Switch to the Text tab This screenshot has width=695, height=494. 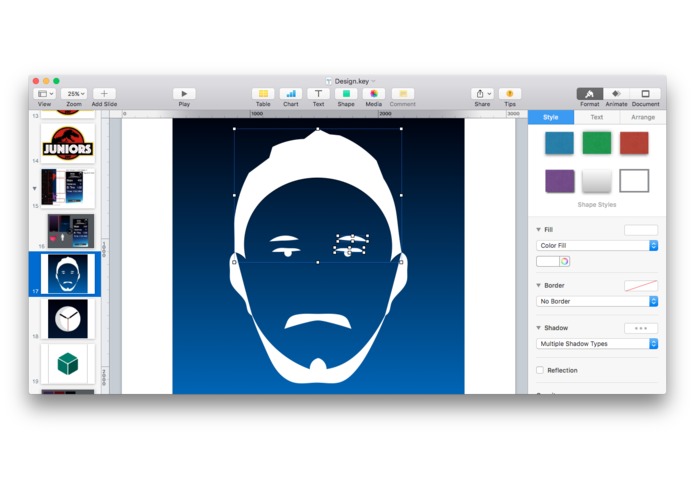coord(597,117)
